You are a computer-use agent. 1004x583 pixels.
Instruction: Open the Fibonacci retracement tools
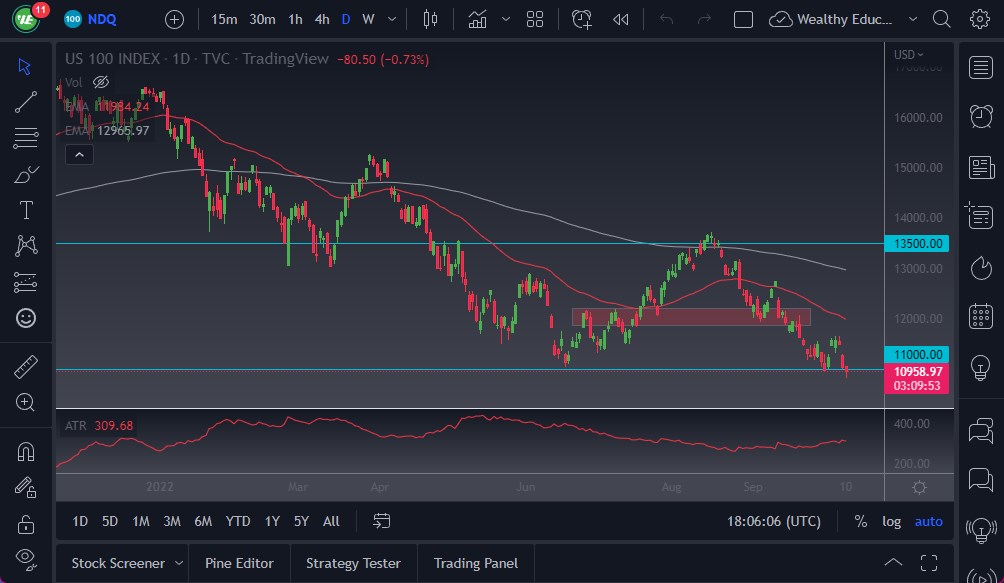[x=26, y=138]
